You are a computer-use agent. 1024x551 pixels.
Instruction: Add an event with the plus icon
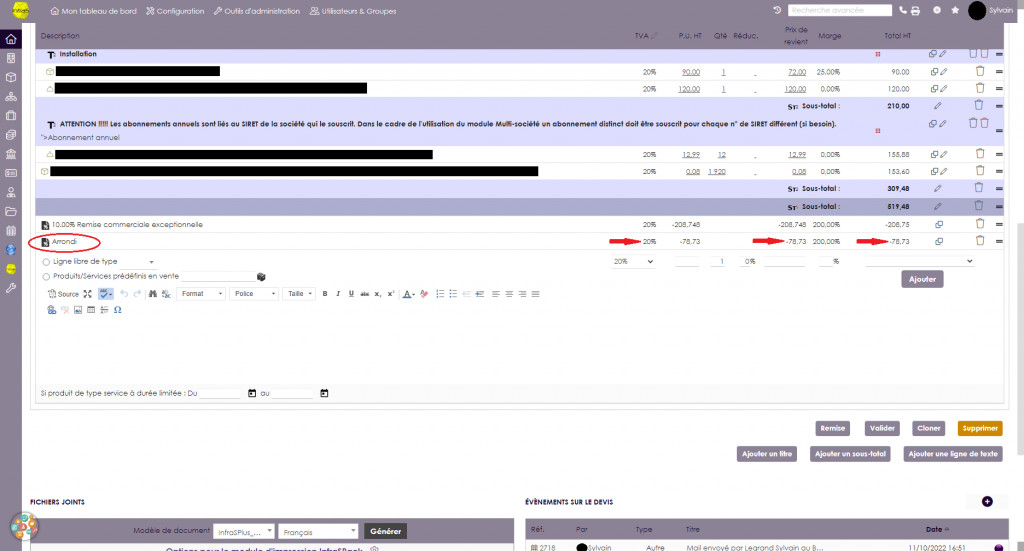987,501
